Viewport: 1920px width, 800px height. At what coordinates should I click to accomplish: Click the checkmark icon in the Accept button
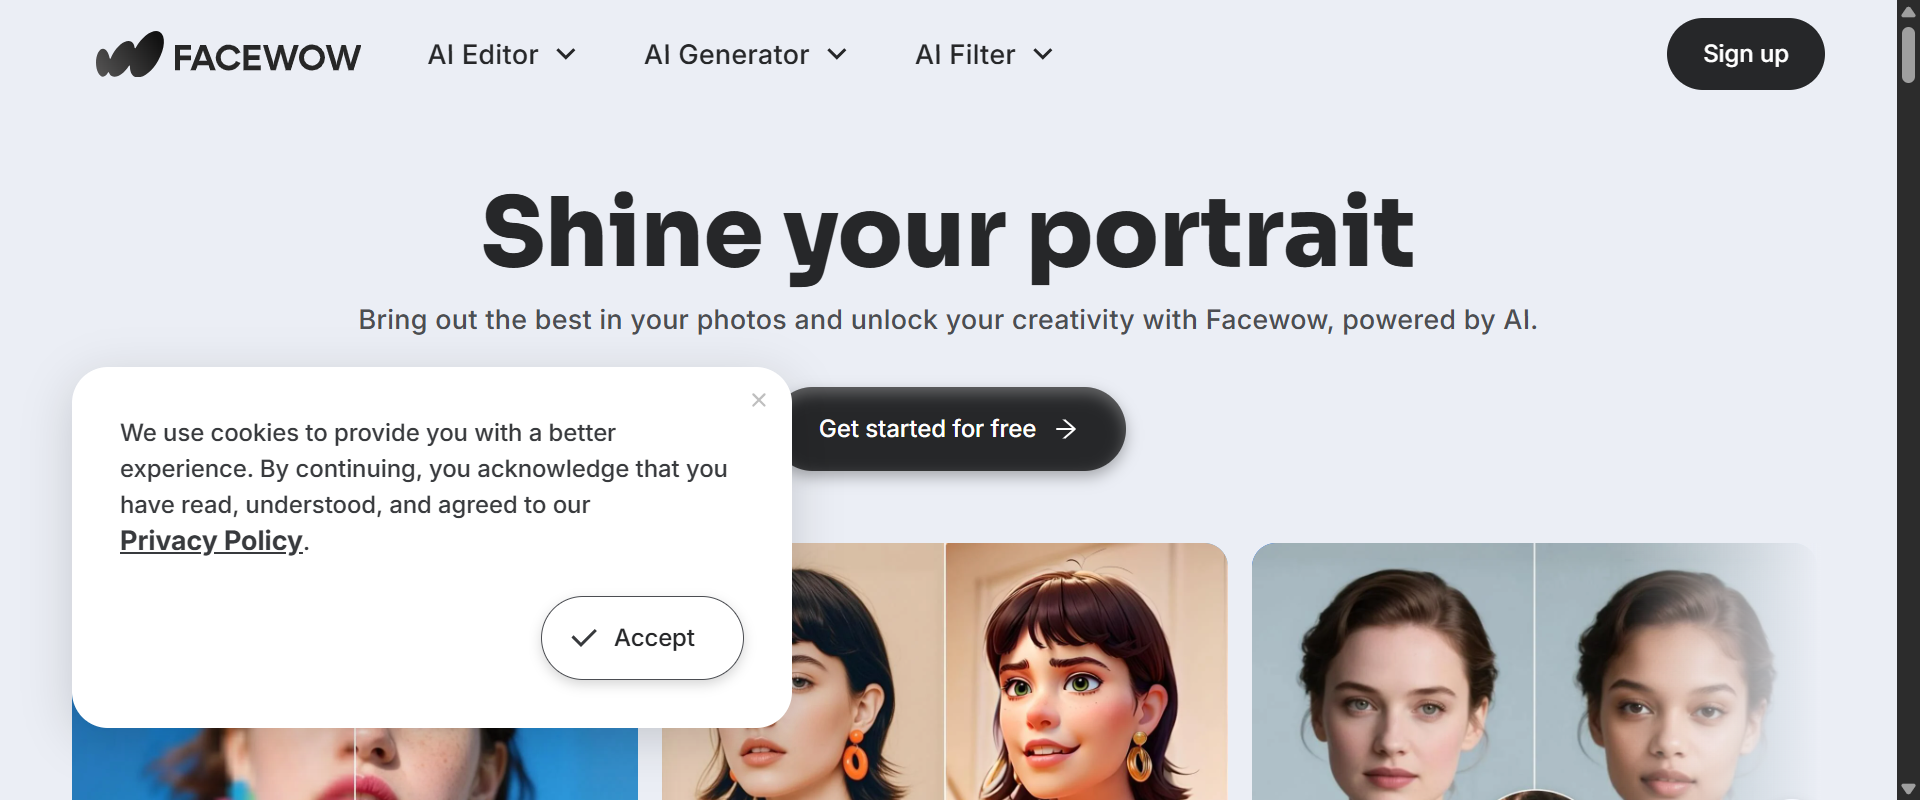585,638
